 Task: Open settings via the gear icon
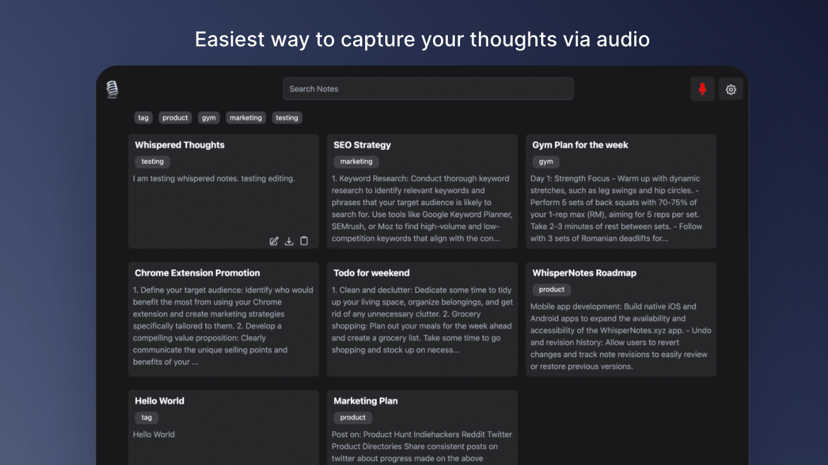(730, 90)
